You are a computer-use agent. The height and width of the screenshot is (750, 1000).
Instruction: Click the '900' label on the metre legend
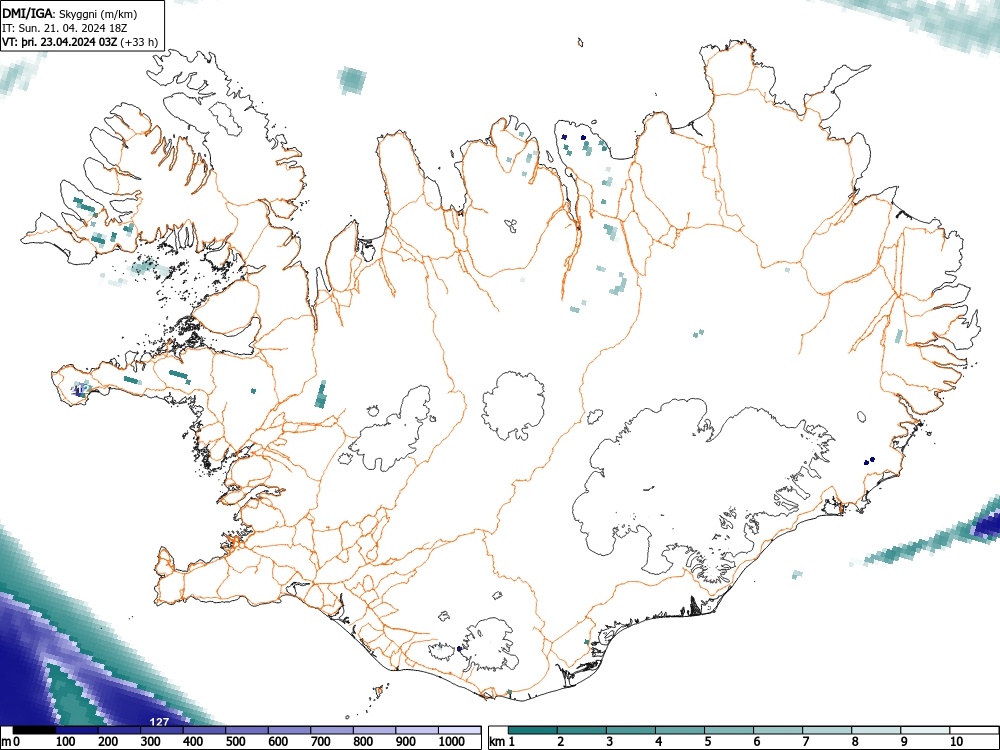pos(406,742)
